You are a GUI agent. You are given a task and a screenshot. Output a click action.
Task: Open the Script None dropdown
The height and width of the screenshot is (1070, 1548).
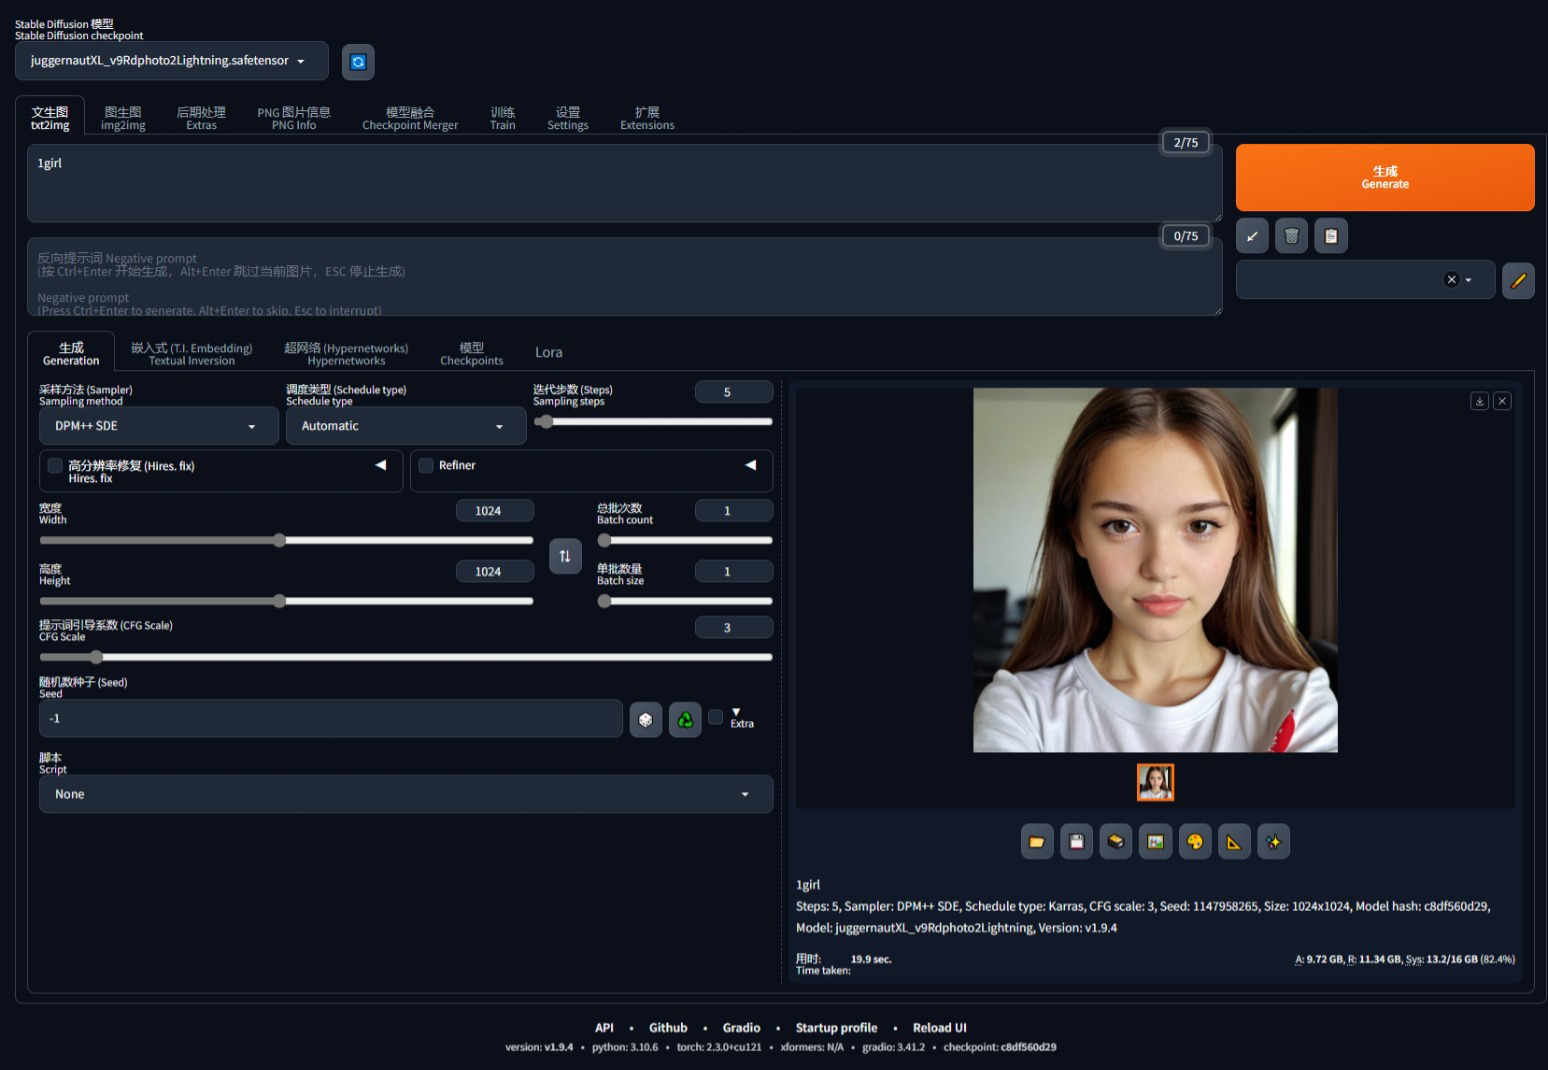click(406, 794)
